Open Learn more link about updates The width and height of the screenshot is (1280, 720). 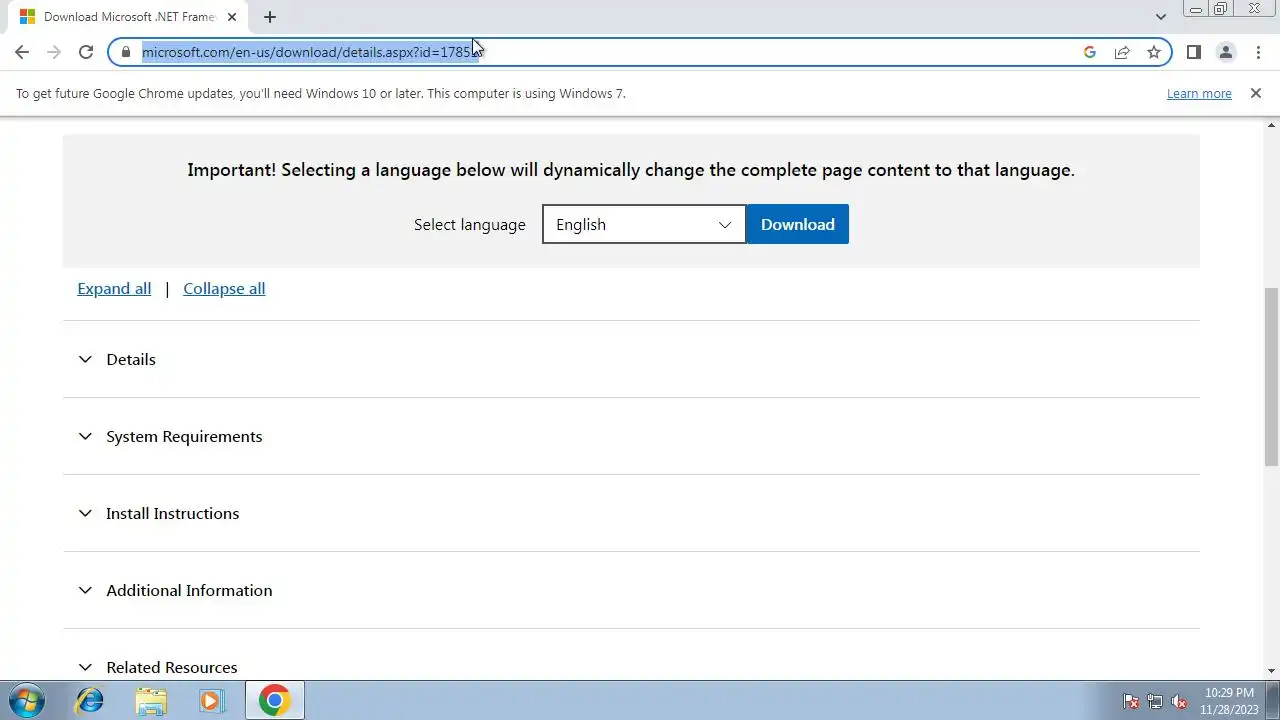point(1199,93)
